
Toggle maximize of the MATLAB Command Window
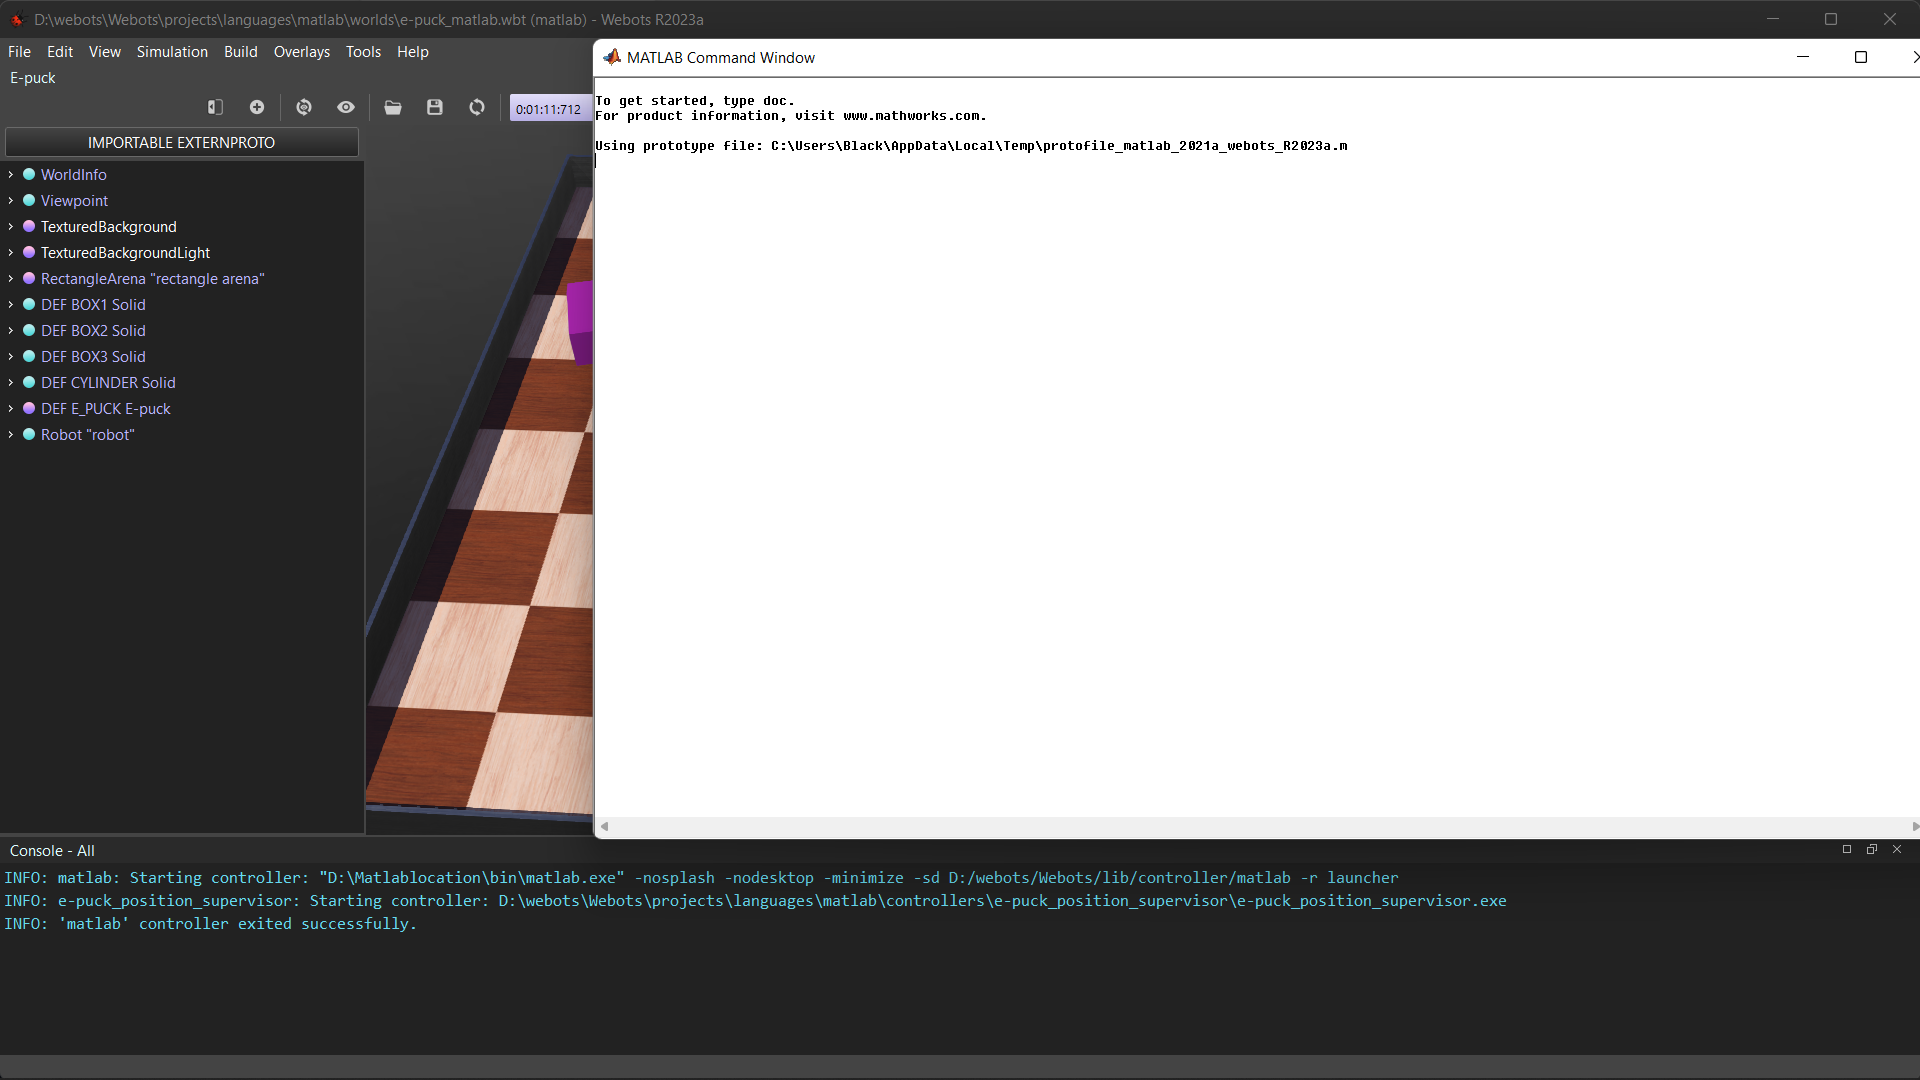pos(1862,57)
